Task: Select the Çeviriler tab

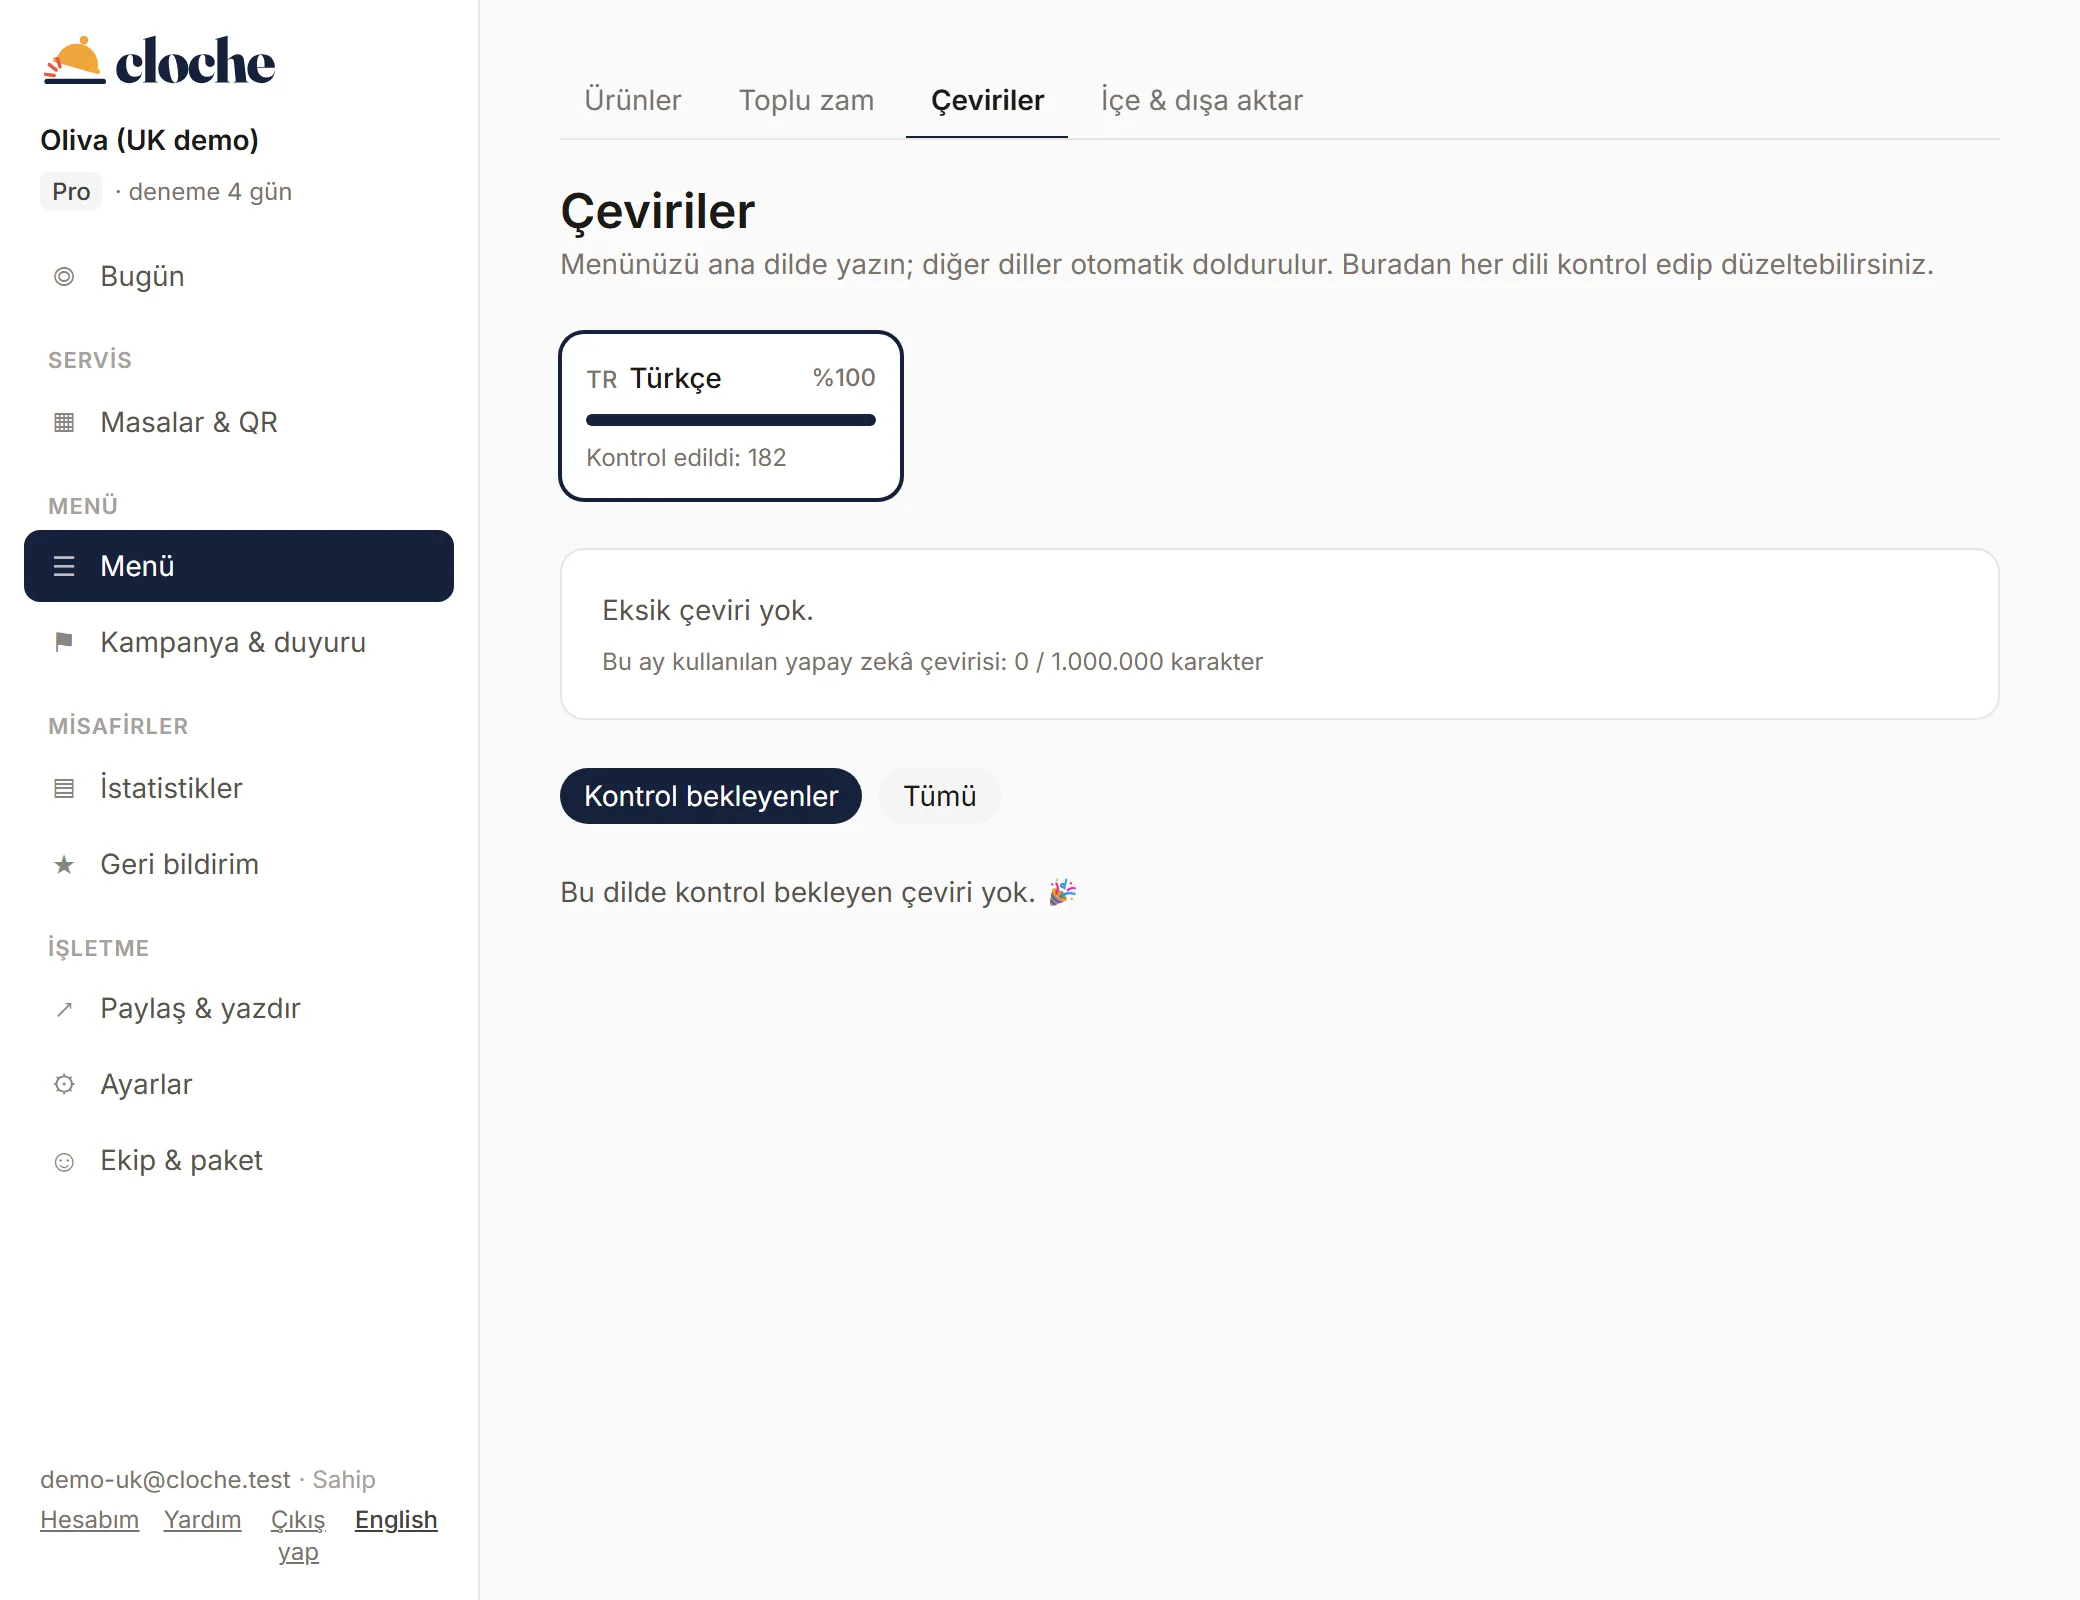Action: point(987,100)
